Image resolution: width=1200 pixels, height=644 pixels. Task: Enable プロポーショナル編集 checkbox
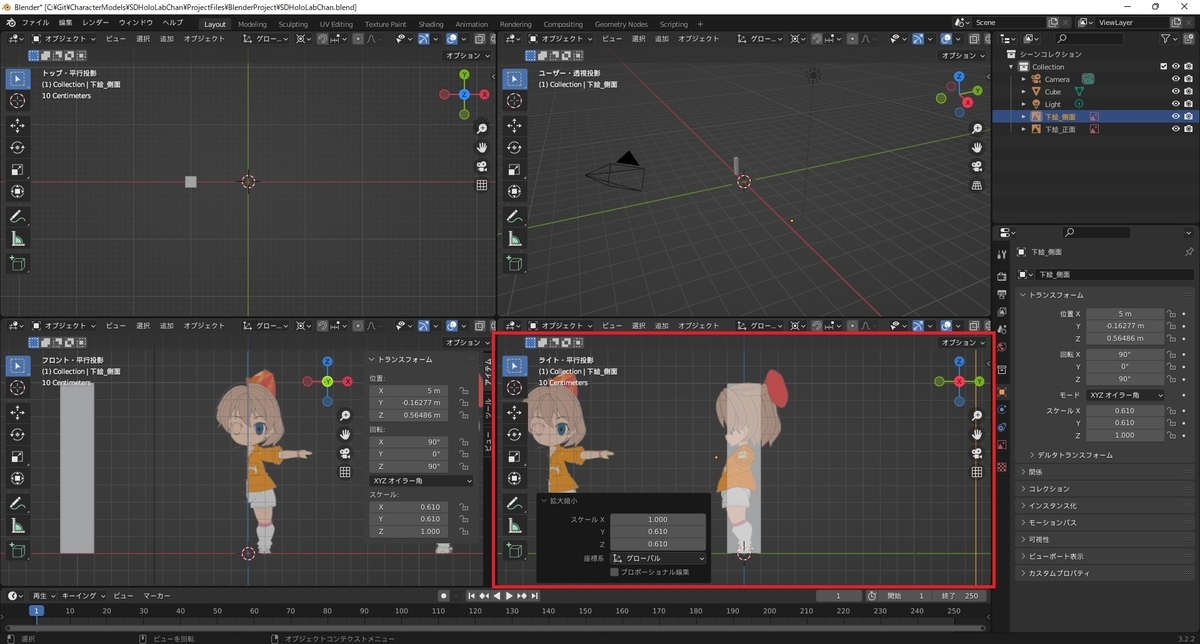(x=614, y=572)
